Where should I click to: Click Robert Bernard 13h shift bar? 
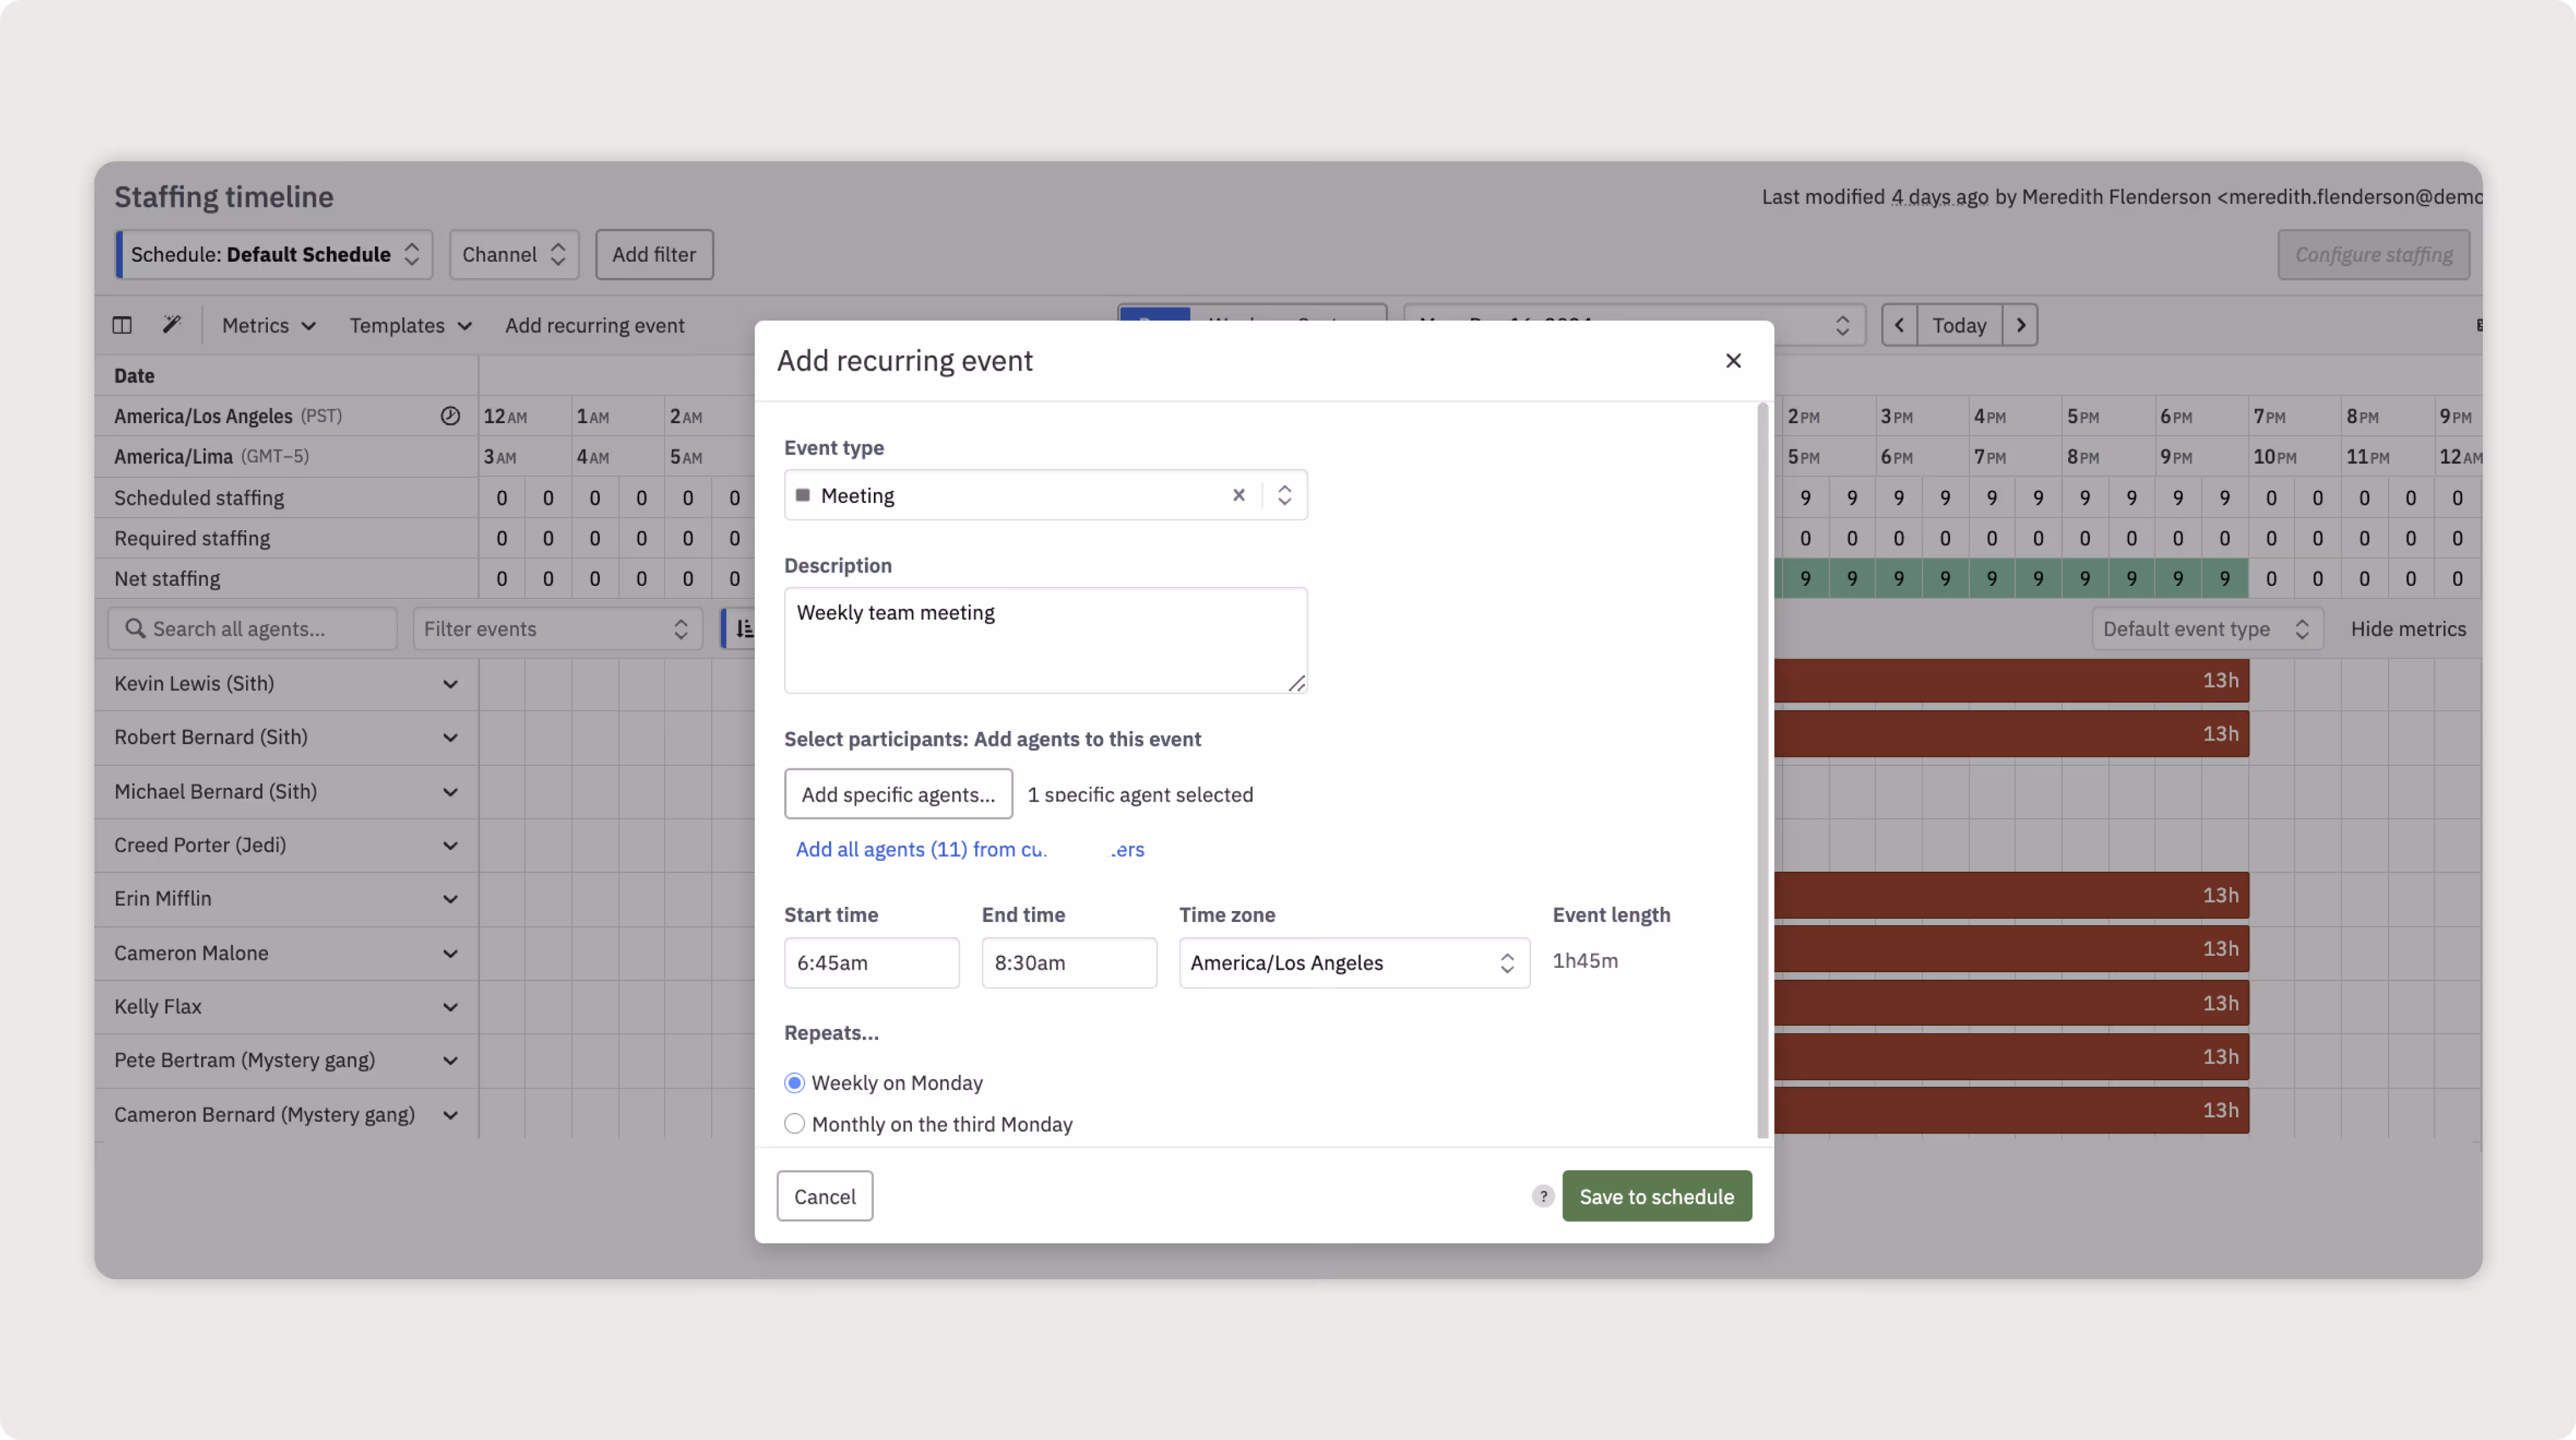coord(2012,734)
